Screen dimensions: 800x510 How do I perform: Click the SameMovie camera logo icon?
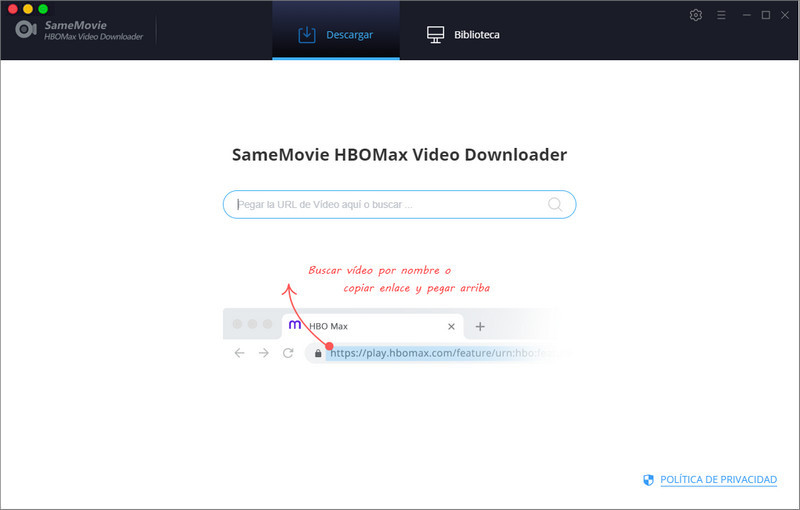pos(26,30)
